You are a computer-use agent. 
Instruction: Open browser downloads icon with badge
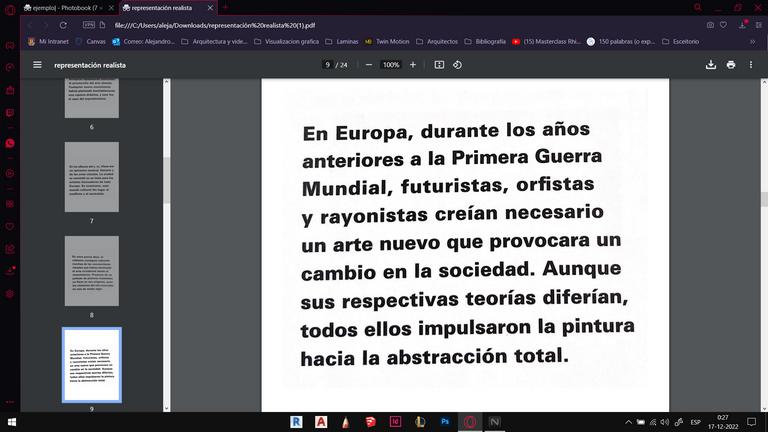click(744, 24)
